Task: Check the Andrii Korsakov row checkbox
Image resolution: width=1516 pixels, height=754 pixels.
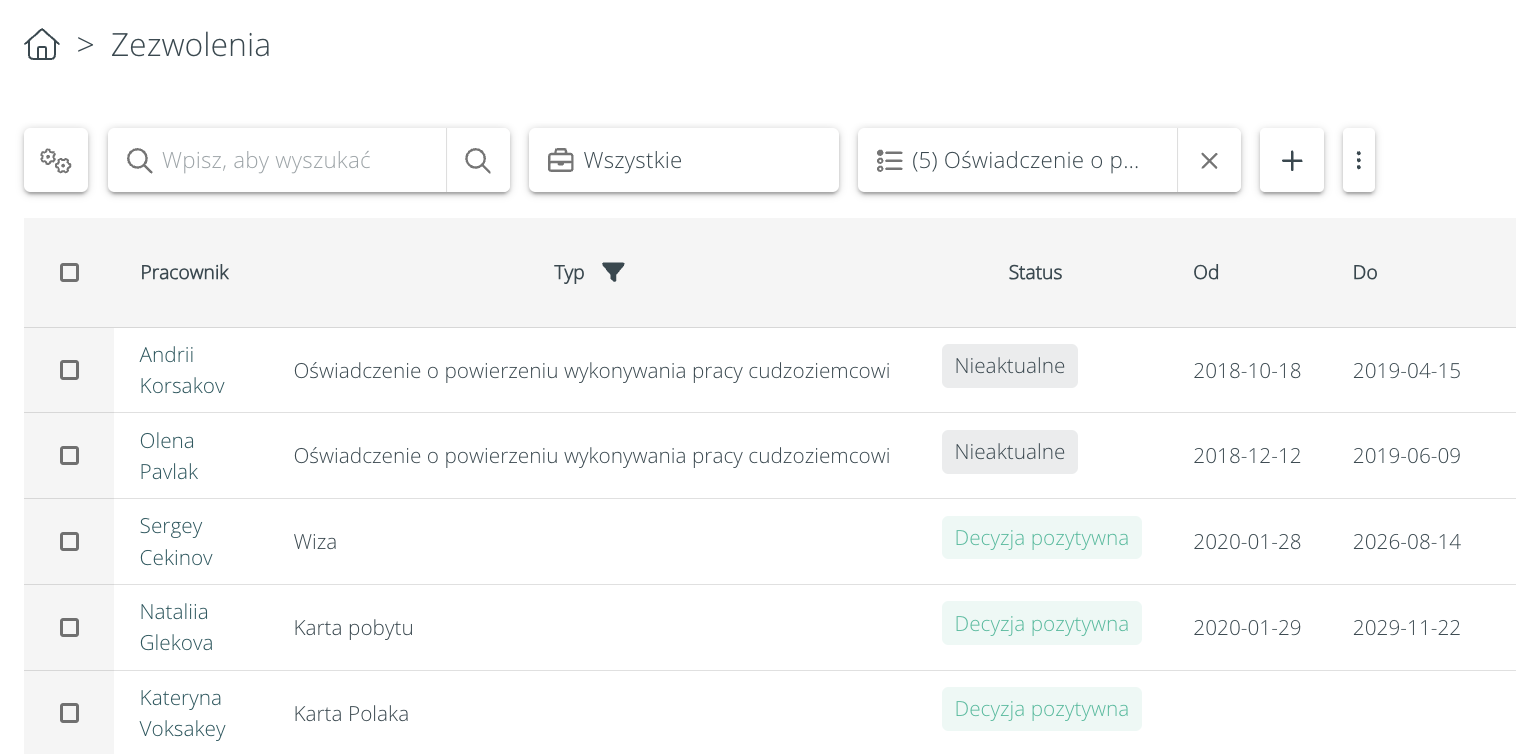Action: coord(69,370)
